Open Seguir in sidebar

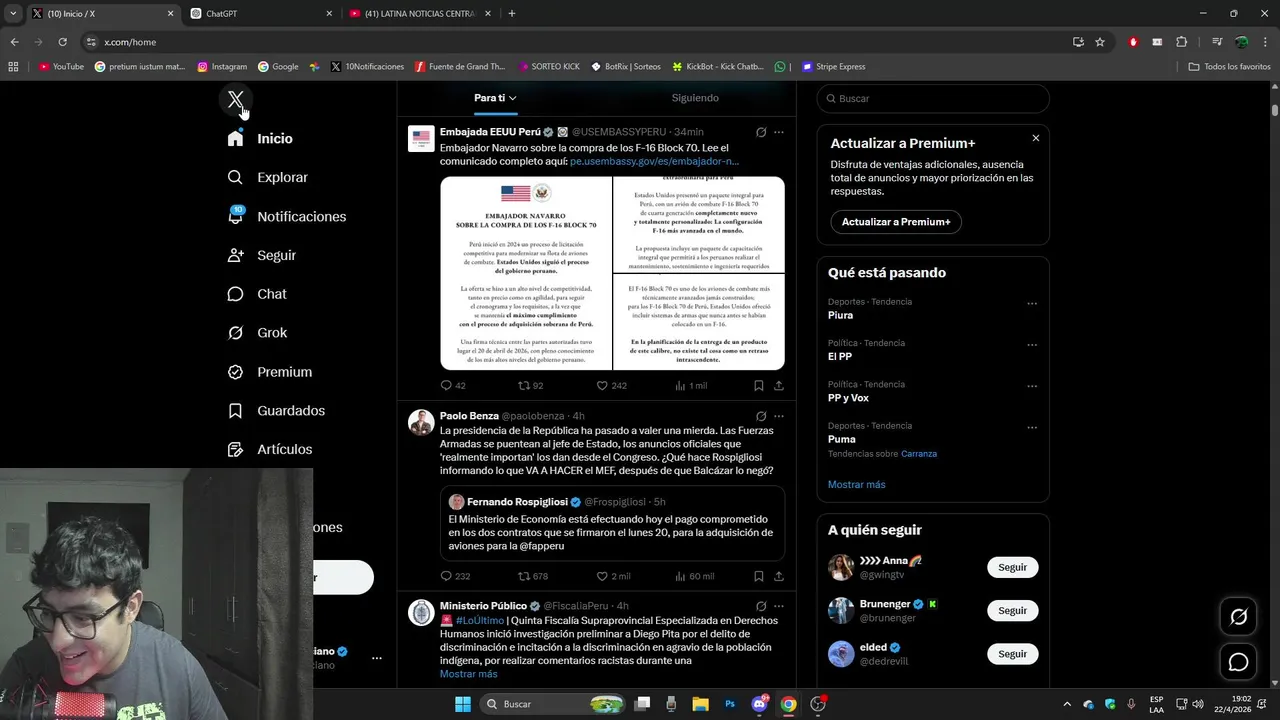[261, 255]
